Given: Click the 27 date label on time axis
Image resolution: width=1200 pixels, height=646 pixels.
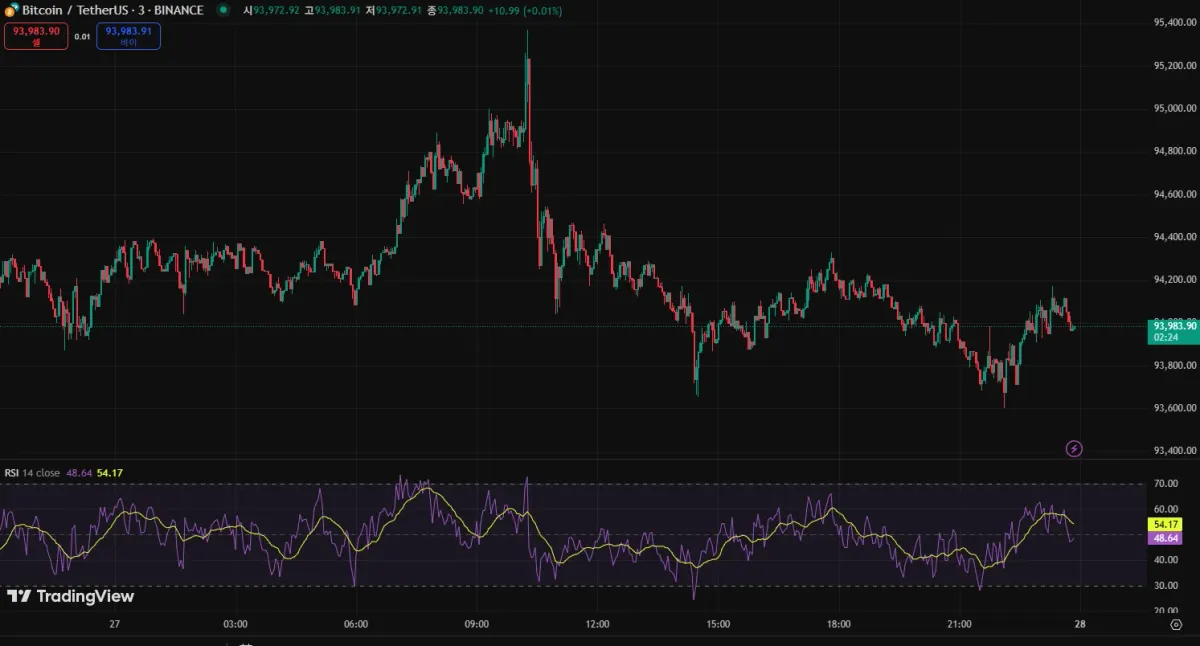Looking at the screenshot, I should click(115, 624).
